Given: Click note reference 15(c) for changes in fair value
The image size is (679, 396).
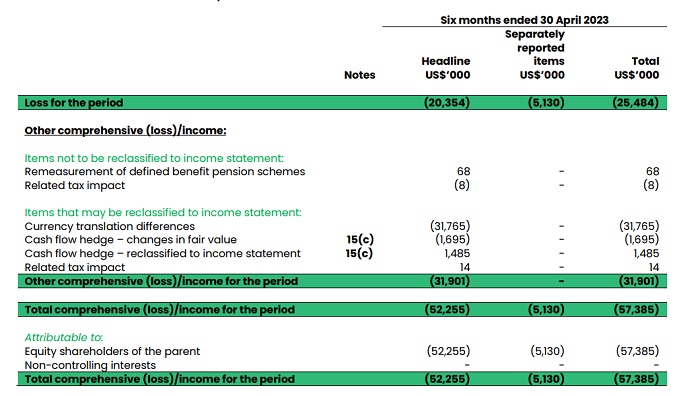Looking at the screenshot, I should tap(360, 239).
